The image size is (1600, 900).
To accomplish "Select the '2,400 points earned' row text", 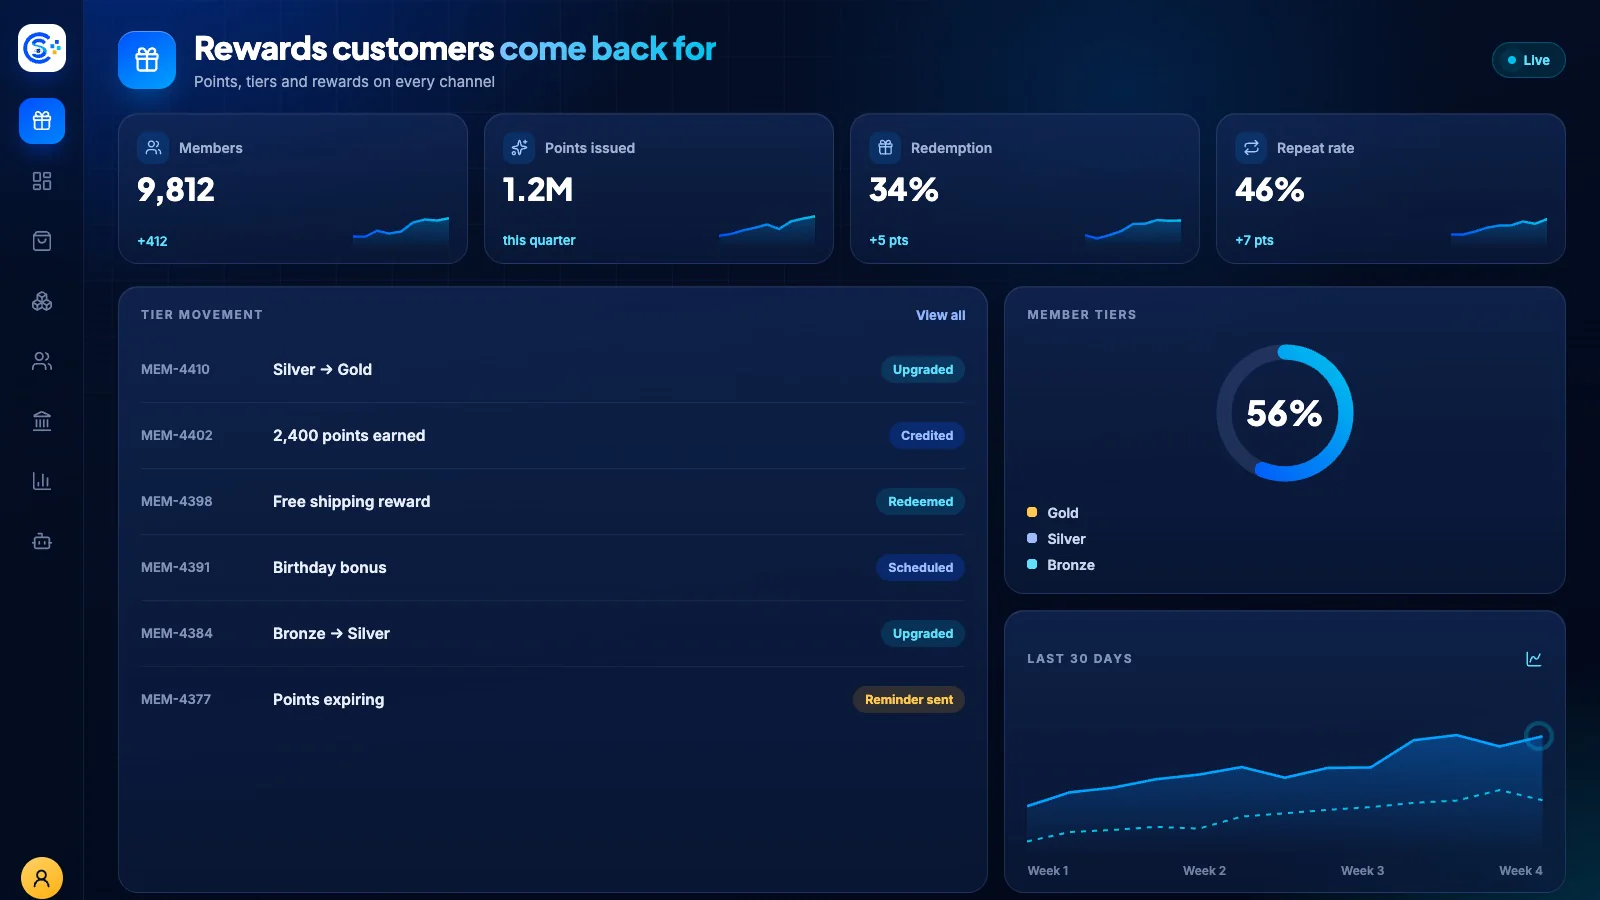I will (x=349, y=435).
